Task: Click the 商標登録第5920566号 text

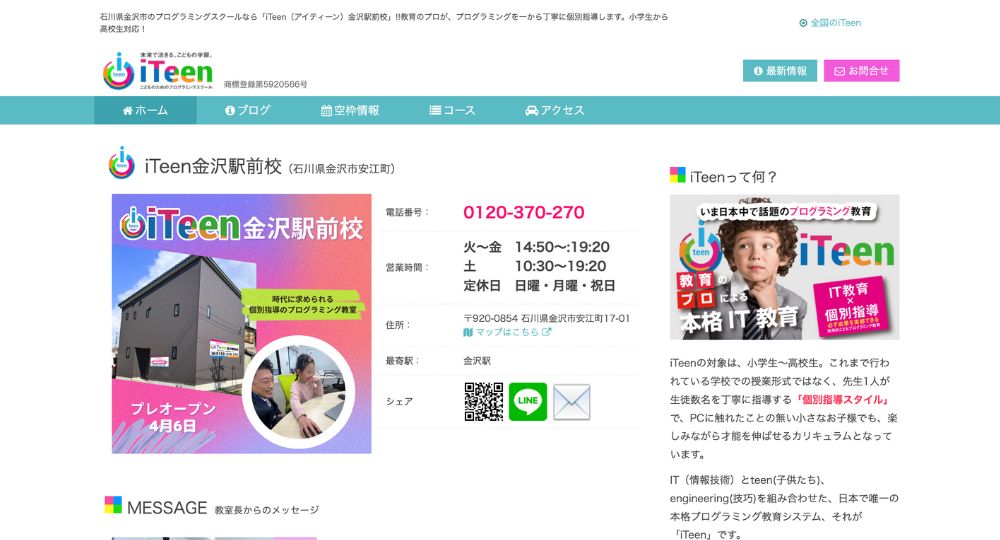Action: (x=266, y=84)
